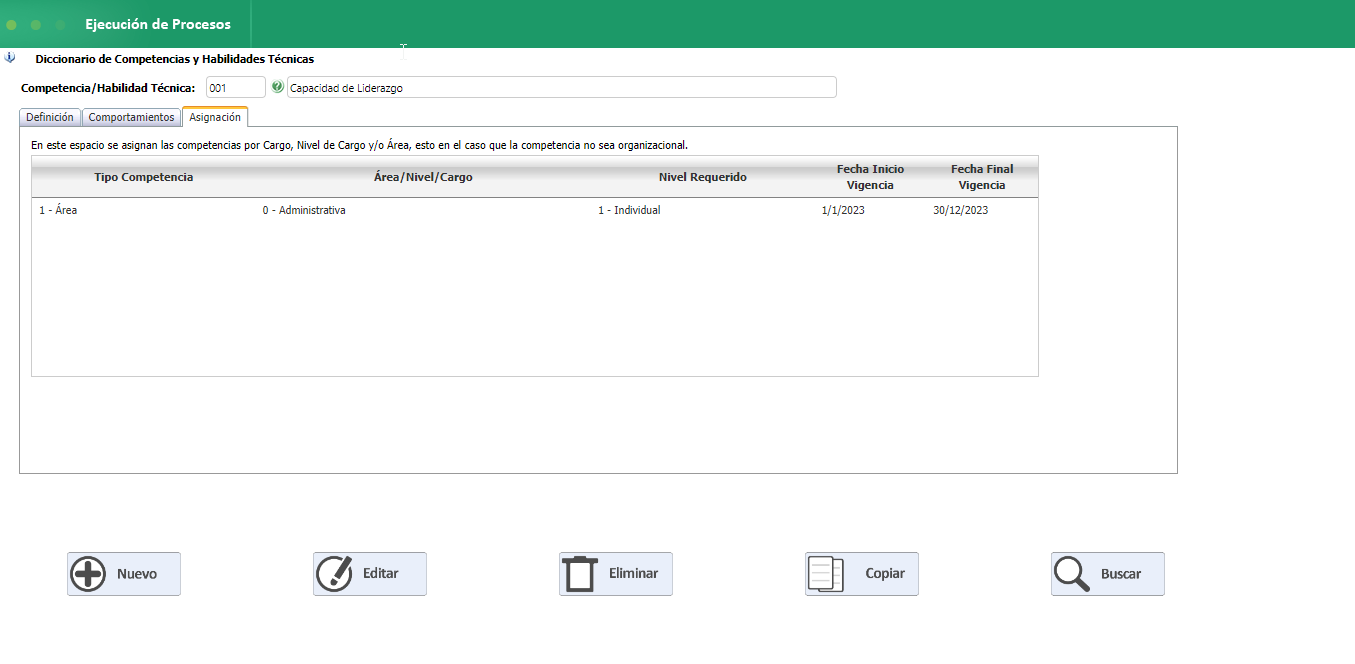
Task: Switch to the Definición tab
Action: [x=50, y=117]
